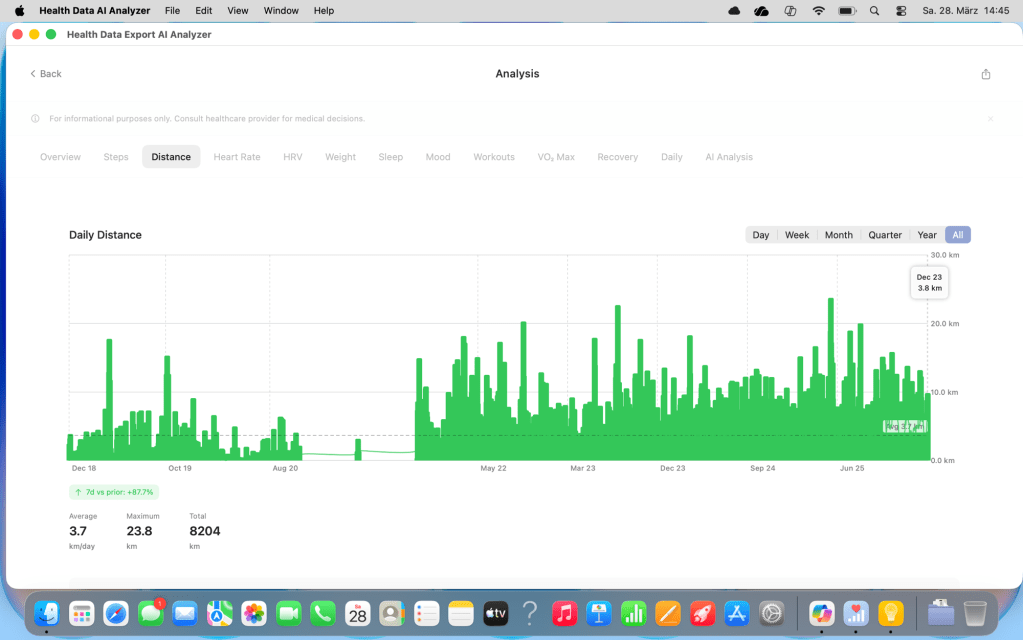
Task: Open the Music app in the Dock
Action: [564, 613]
